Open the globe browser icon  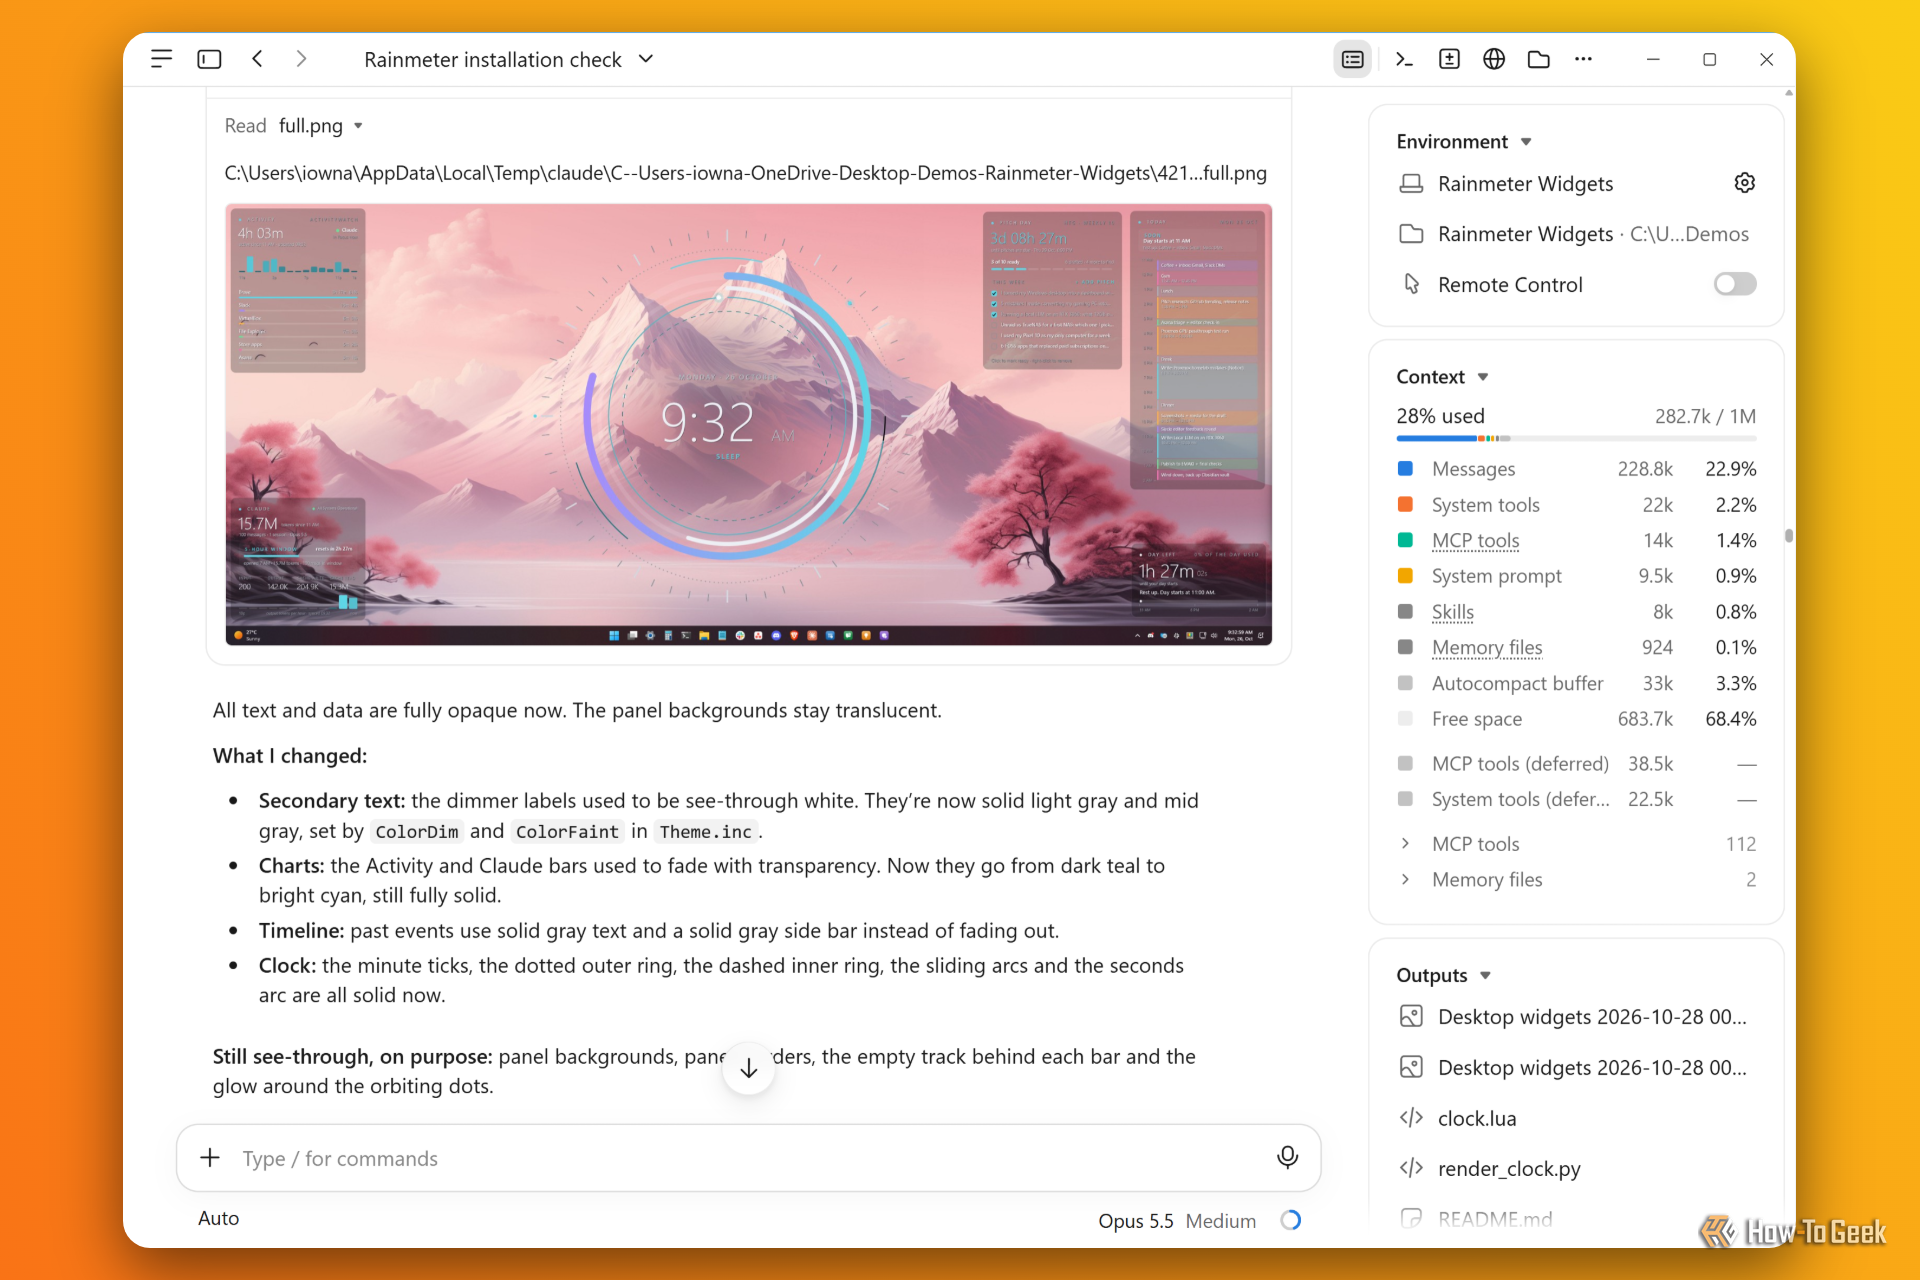click(1494, 59)
